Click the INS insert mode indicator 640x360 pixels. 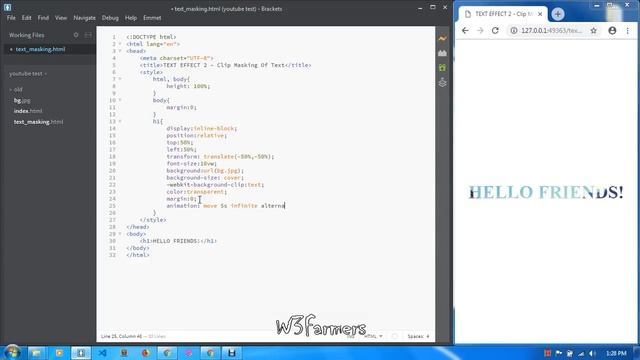pos(351,336)
